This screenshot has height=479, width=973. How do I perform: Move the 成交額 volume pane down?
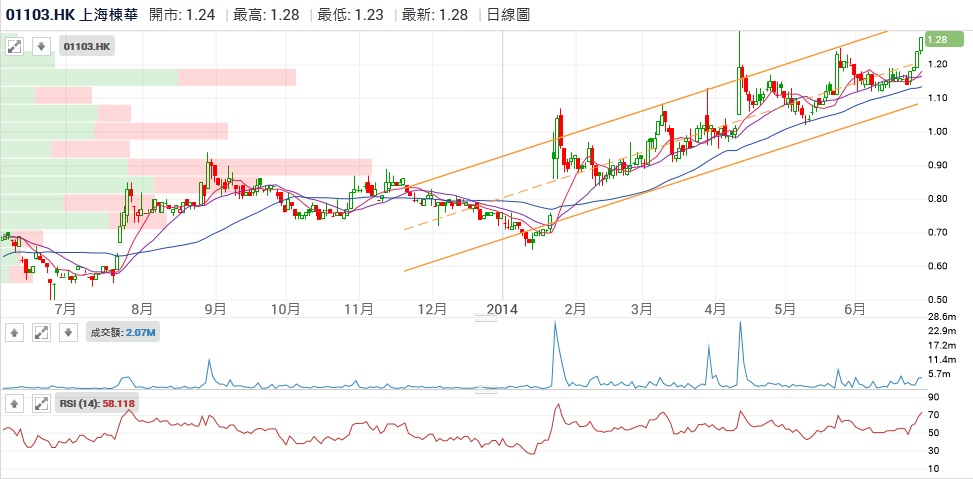65,333
